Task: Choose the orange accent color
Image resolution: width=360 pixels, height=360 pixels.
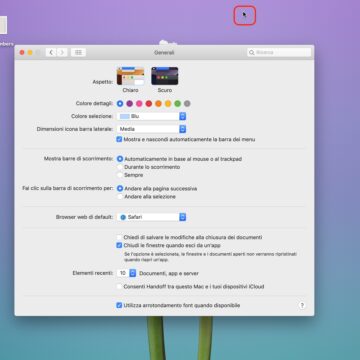Action: point(158,104)
